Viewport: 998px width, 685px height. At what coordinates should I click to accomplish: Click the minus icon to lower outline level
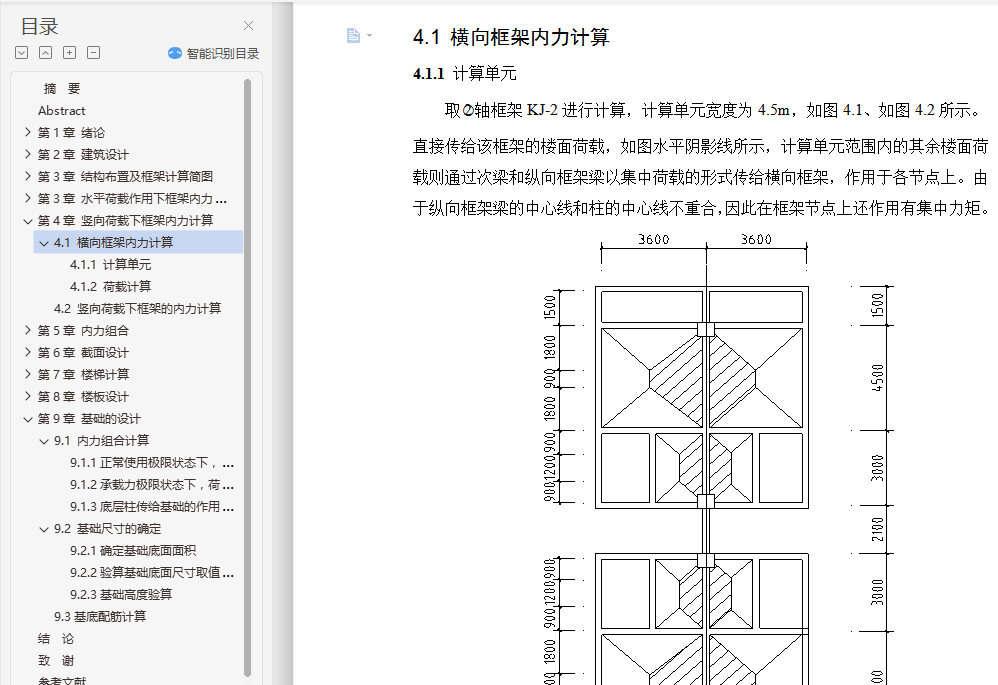pos(94,53)
